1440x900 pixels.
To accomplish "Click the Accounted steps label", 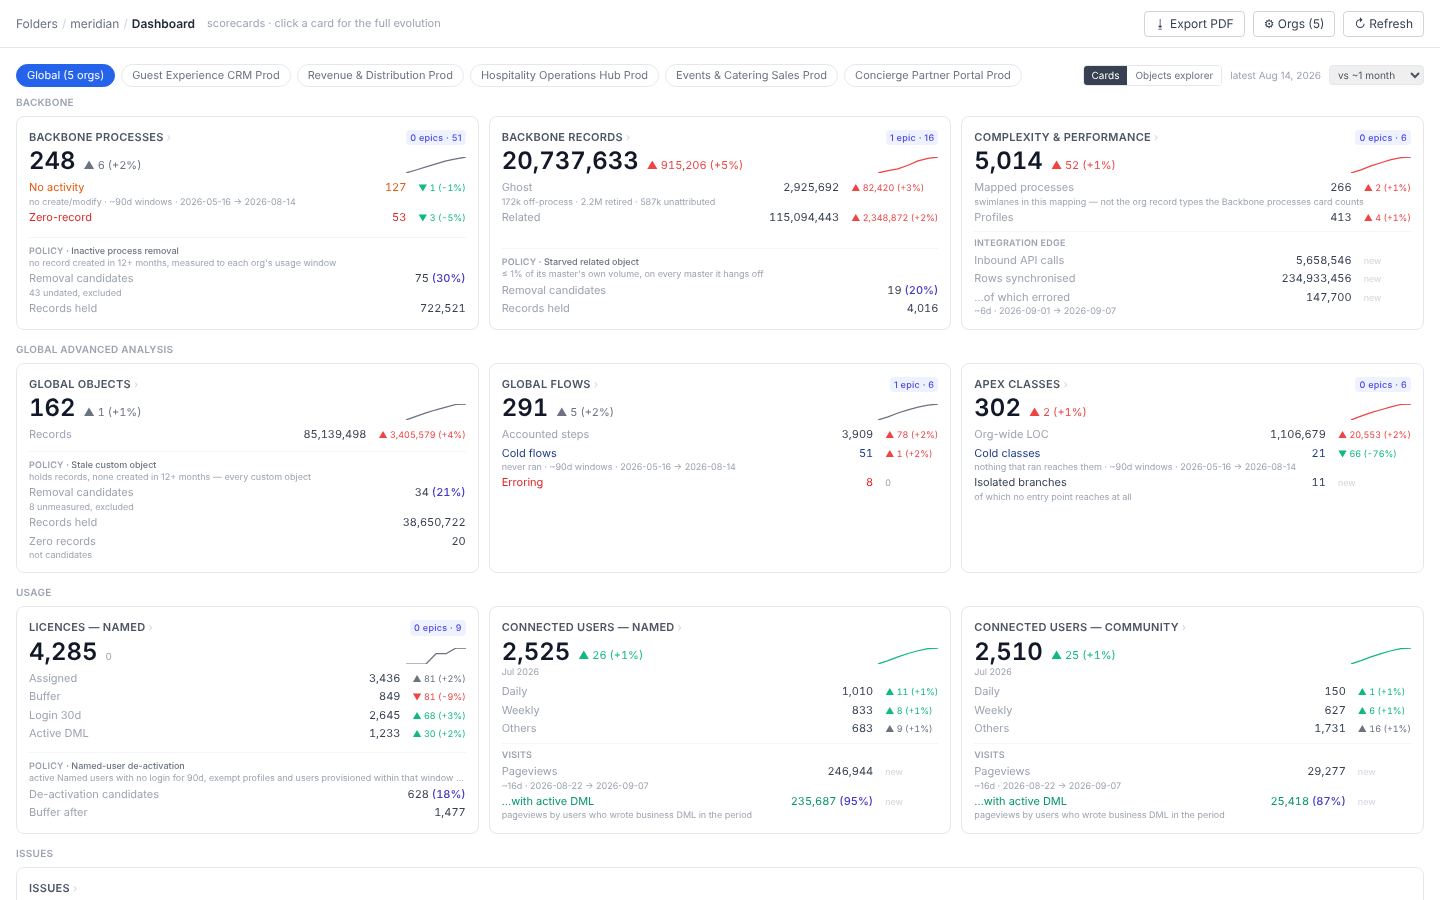I will pyautogui.click(x=545, y=434).
